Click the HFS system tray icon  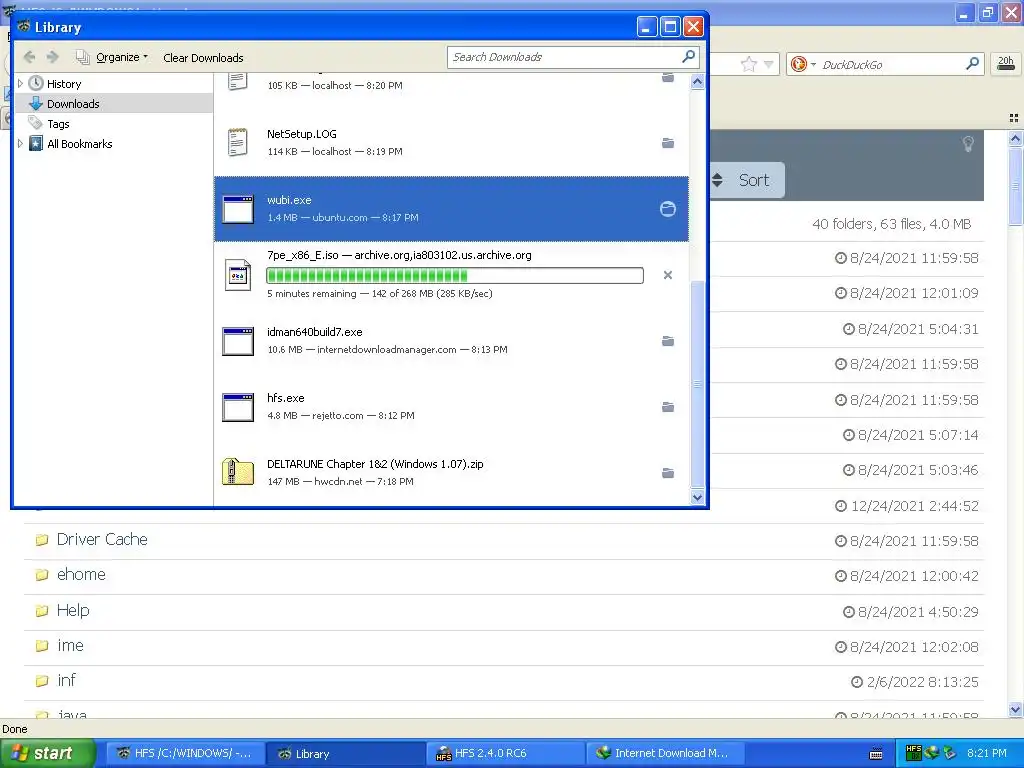(914, 753)
